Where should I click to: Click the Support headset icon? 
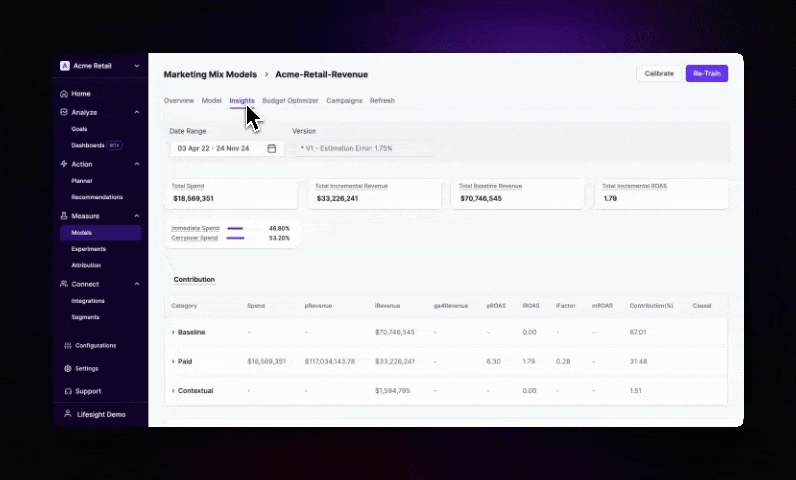(68, 391)
